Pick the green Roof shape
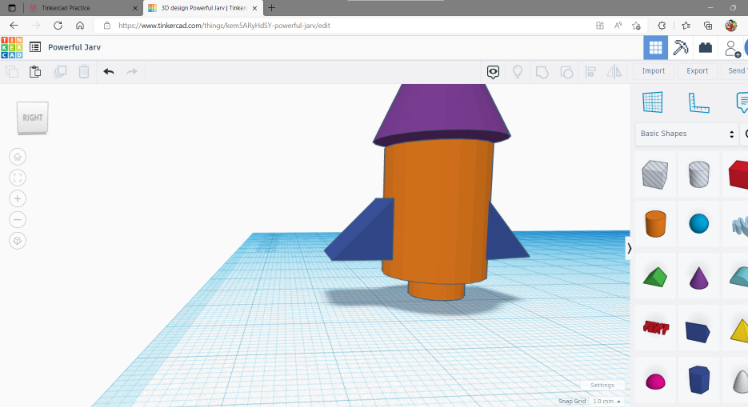 click(x=655, y=277)
